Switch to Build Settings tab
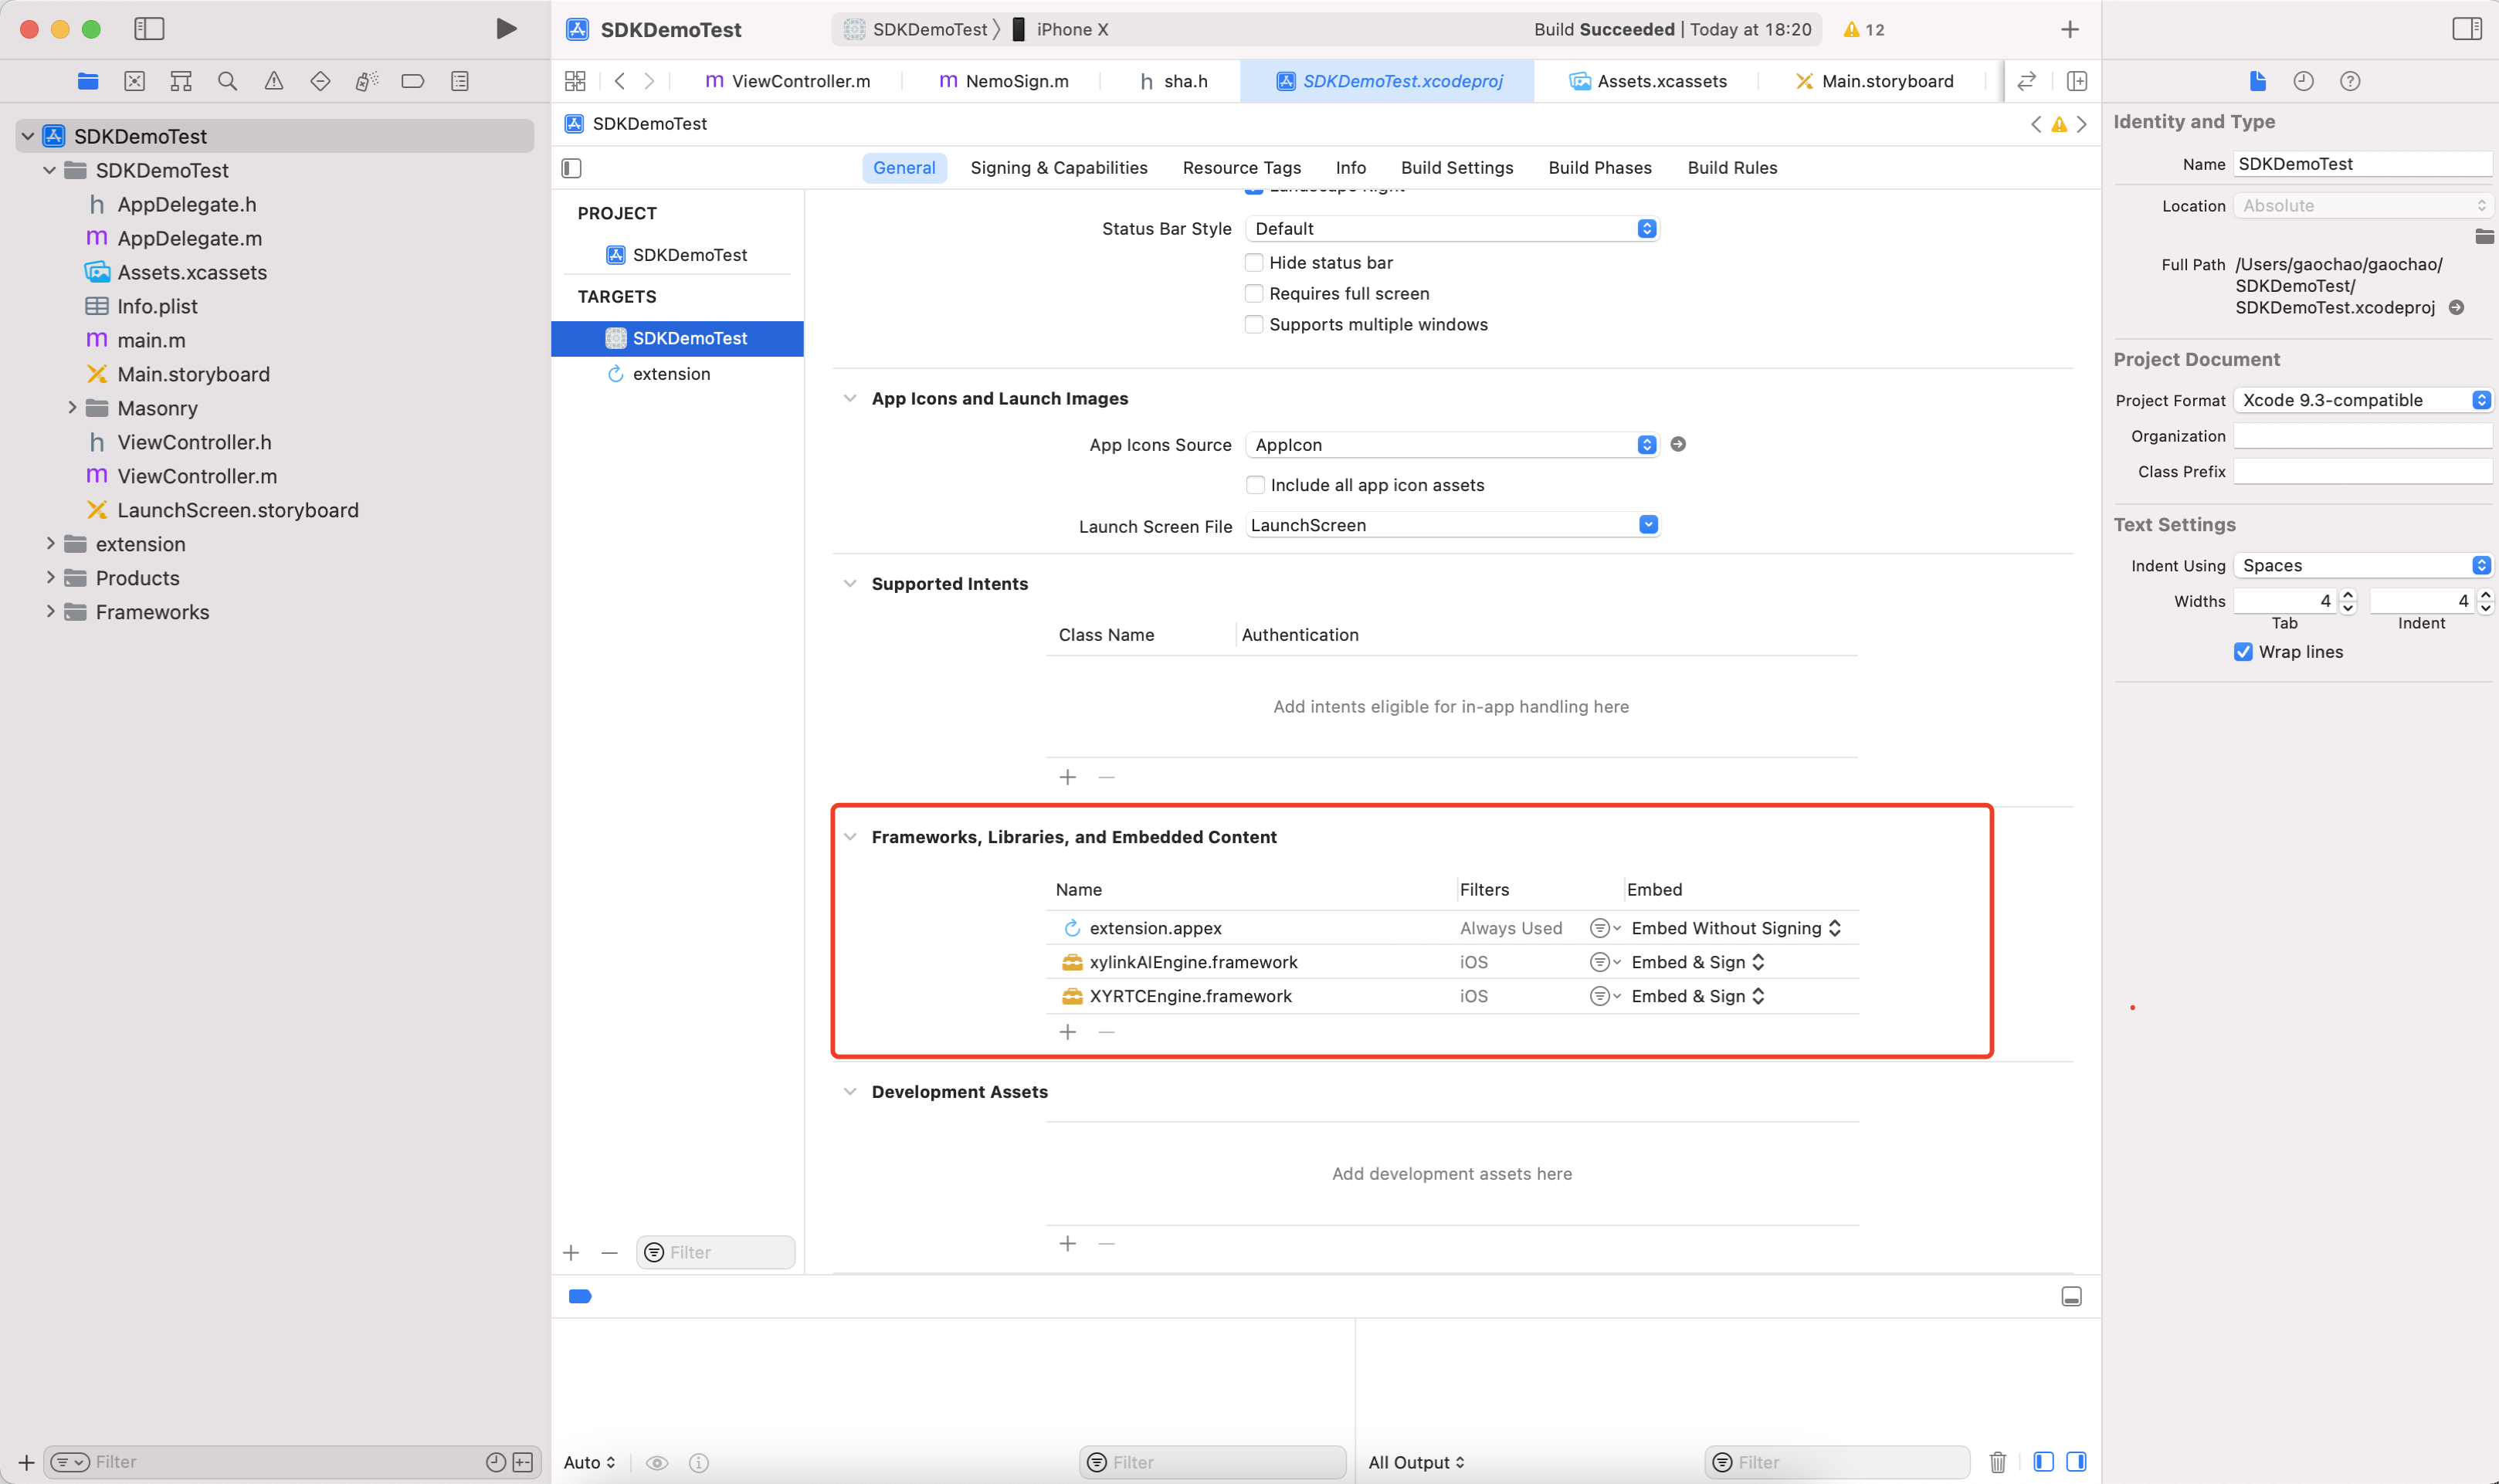 (x=1457, y=168)
